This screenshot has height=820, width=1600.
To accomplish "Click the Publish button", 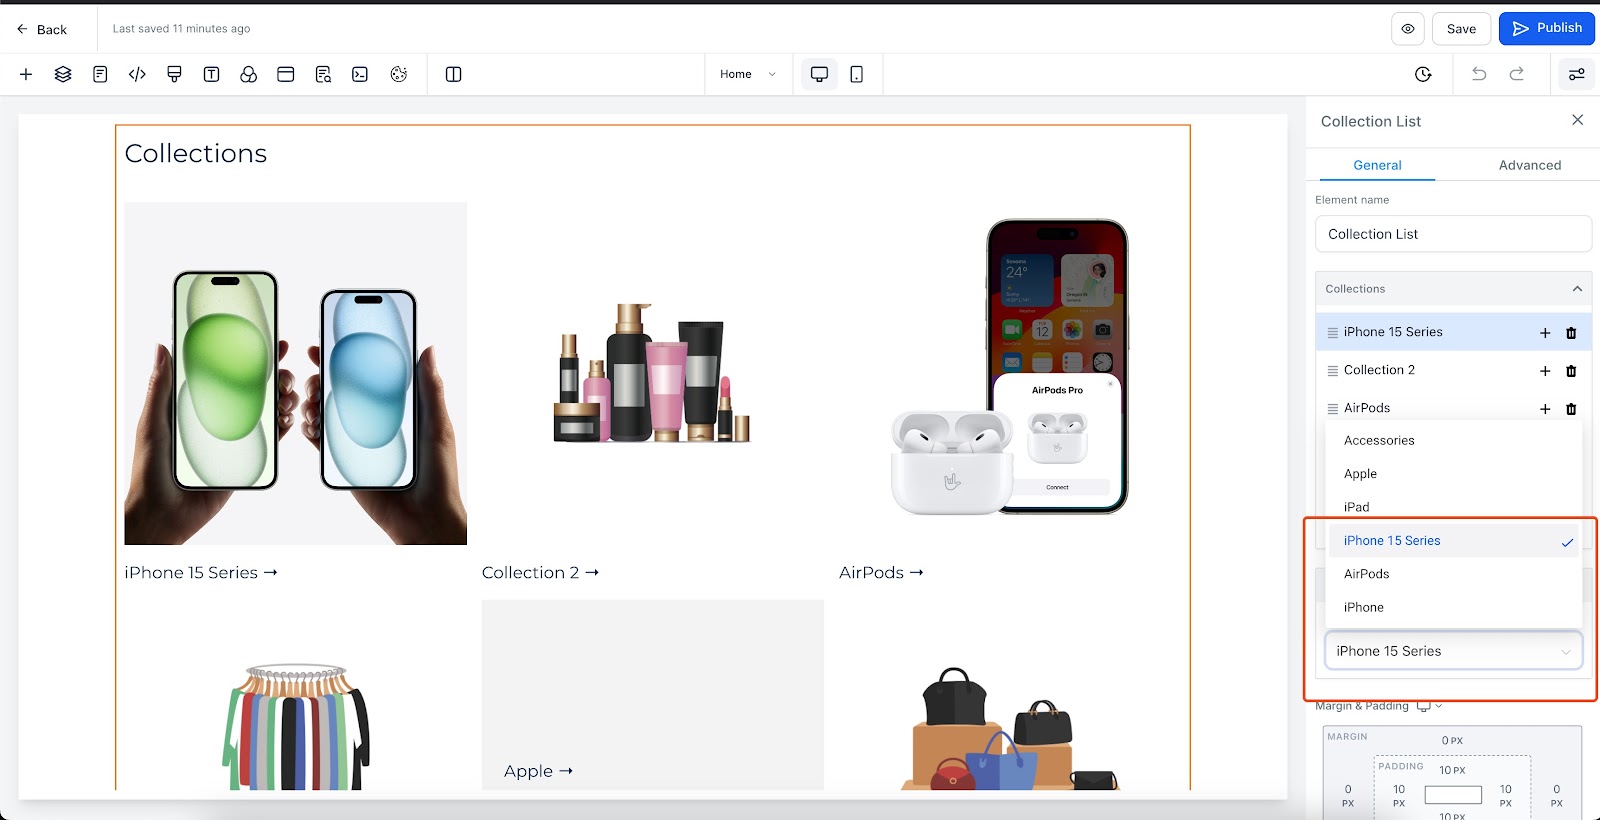I will (1546, 28).
